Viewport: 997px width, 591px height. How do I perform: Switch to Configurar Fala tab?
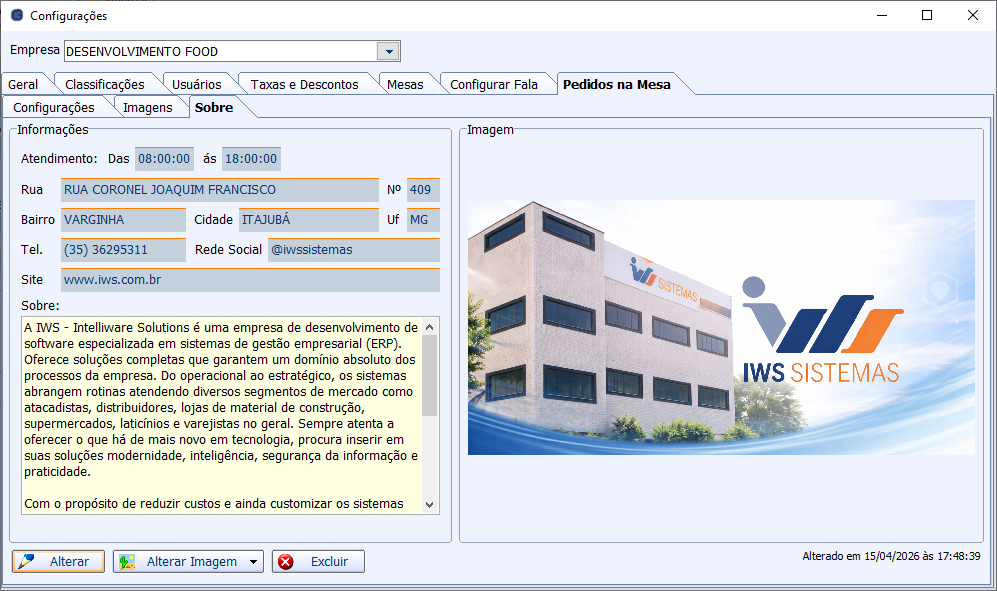494,84
